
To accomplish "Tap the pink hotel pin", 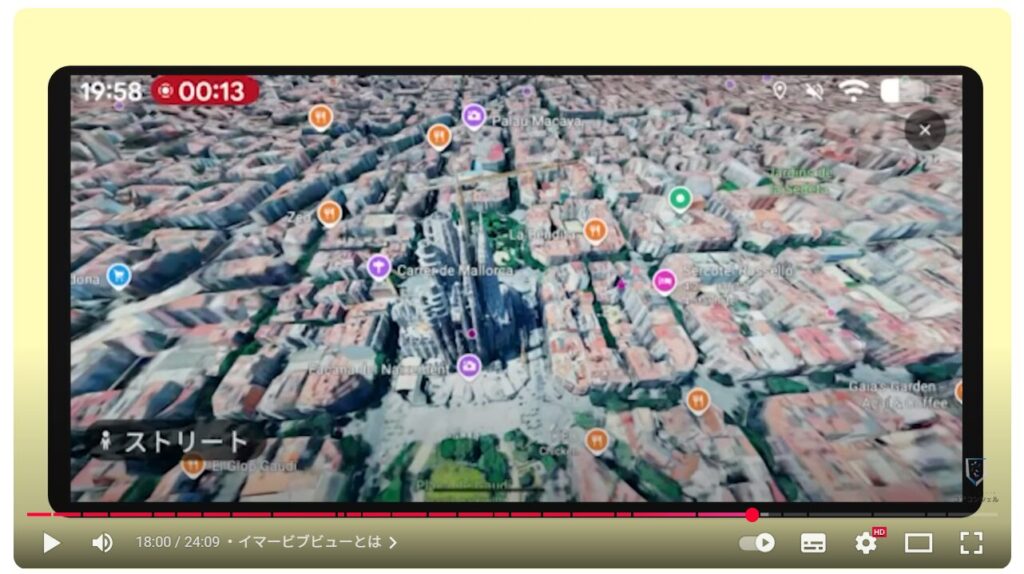I will [664, 282].
